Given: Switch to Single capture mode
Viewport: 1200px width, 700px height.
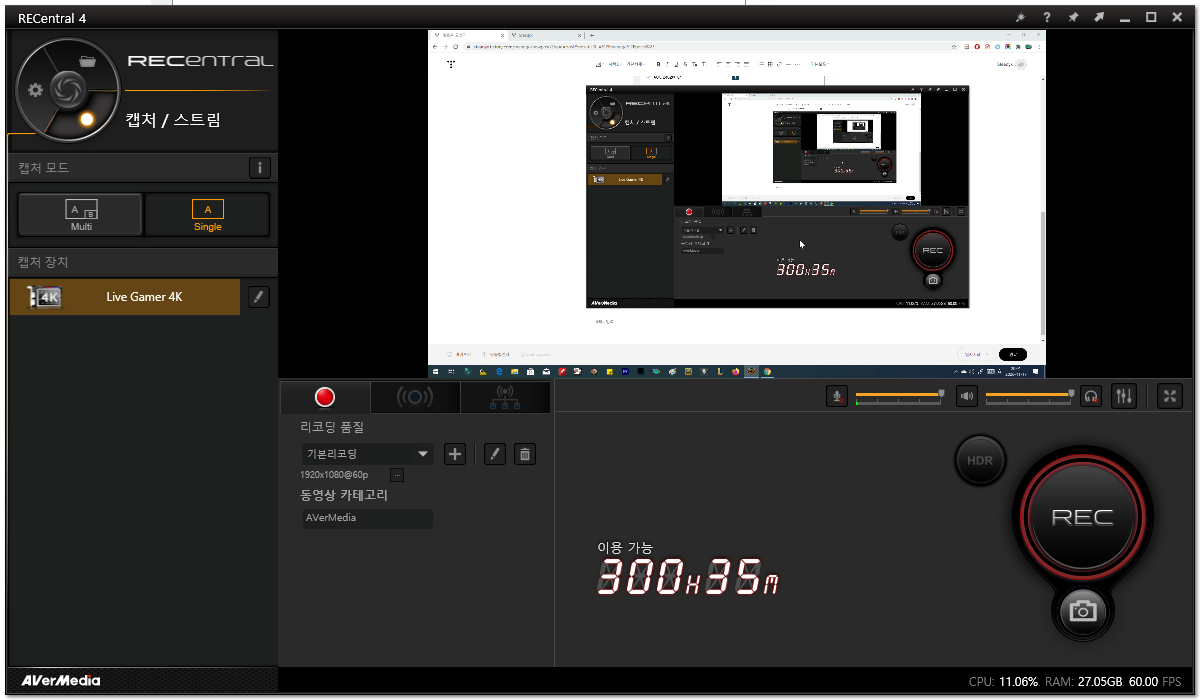Looking at the screenshot, I should pos(207,214).
